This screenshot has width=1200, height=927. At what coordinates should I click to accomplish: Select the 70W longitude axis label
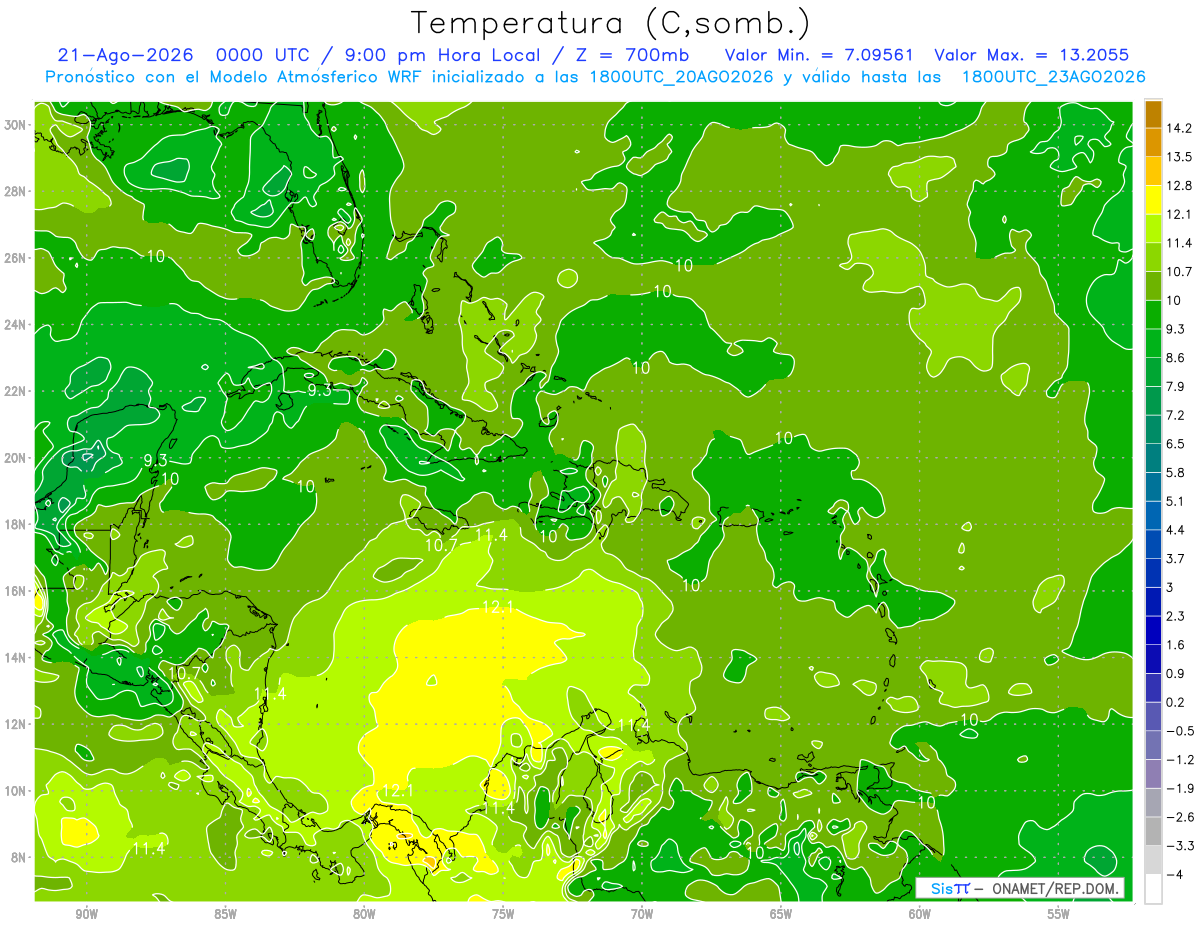click(642, 914)
